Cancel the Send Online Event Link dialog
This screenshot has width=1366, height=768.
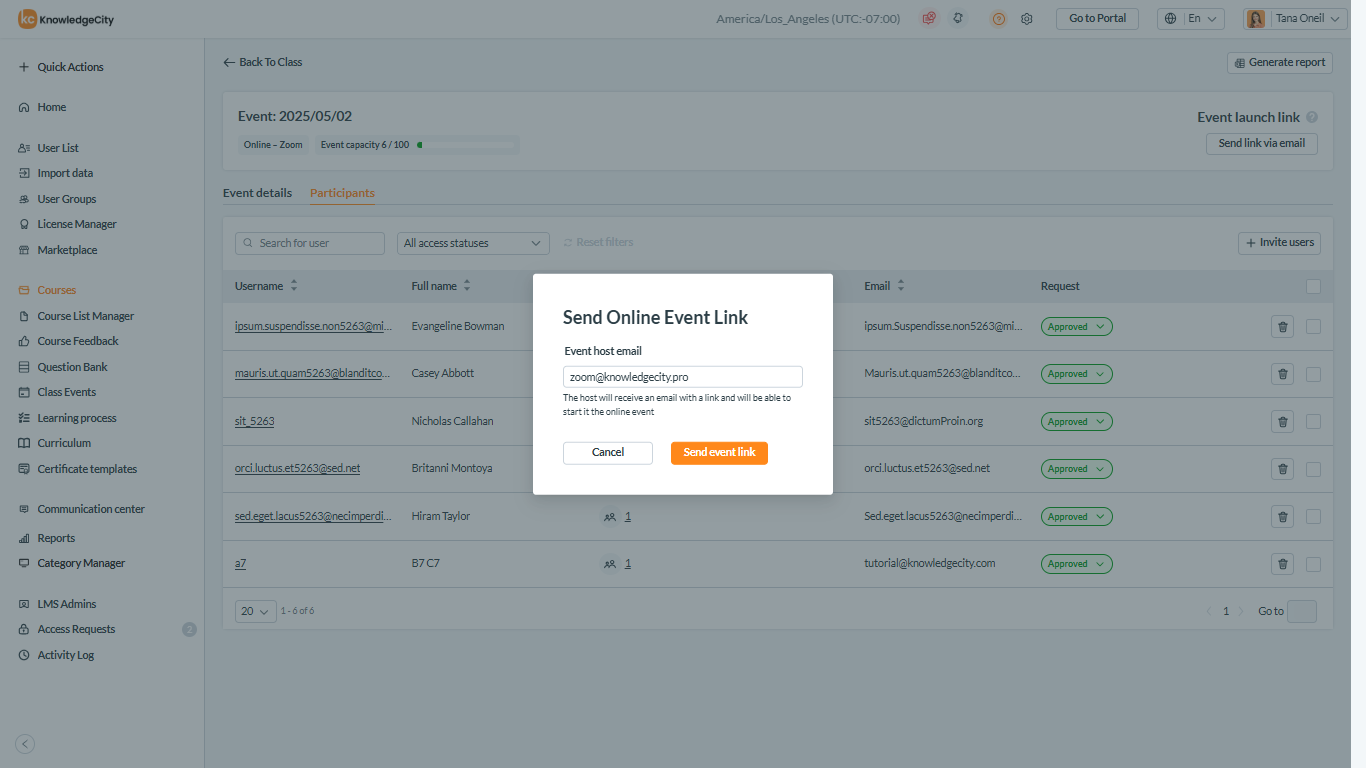click(607, 453)
